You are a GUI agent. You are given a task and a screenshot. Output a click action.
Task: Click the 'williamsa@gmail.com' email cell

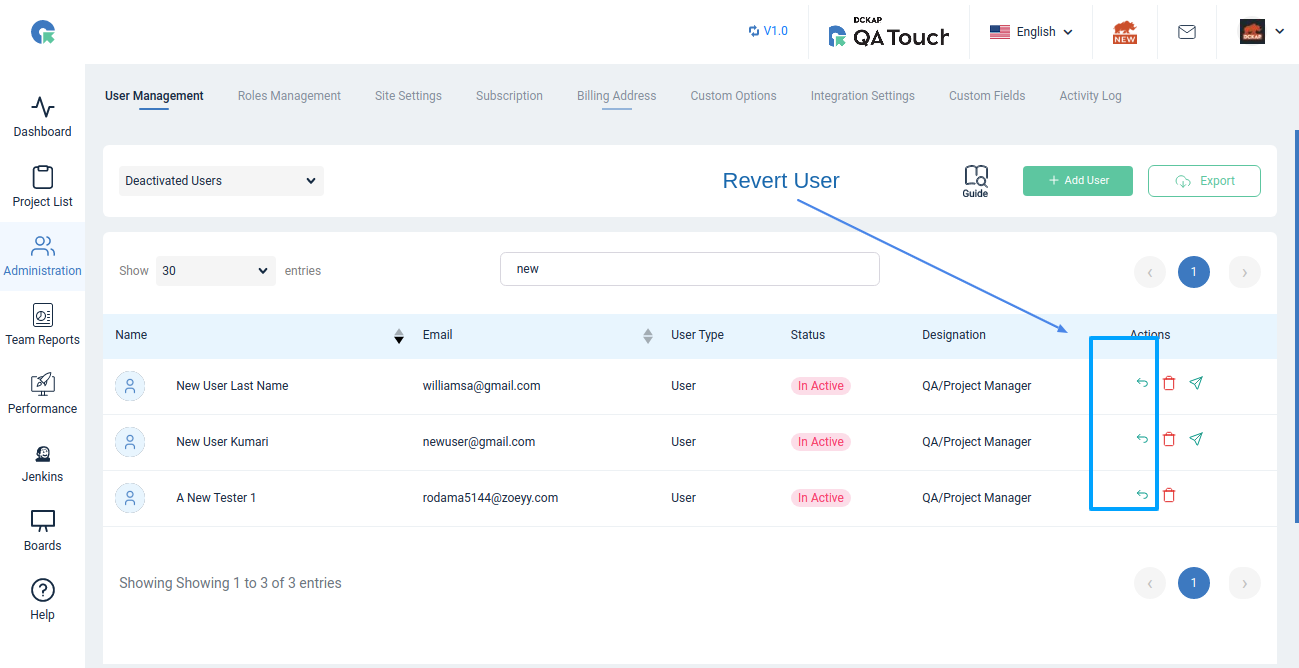(482, 386)
